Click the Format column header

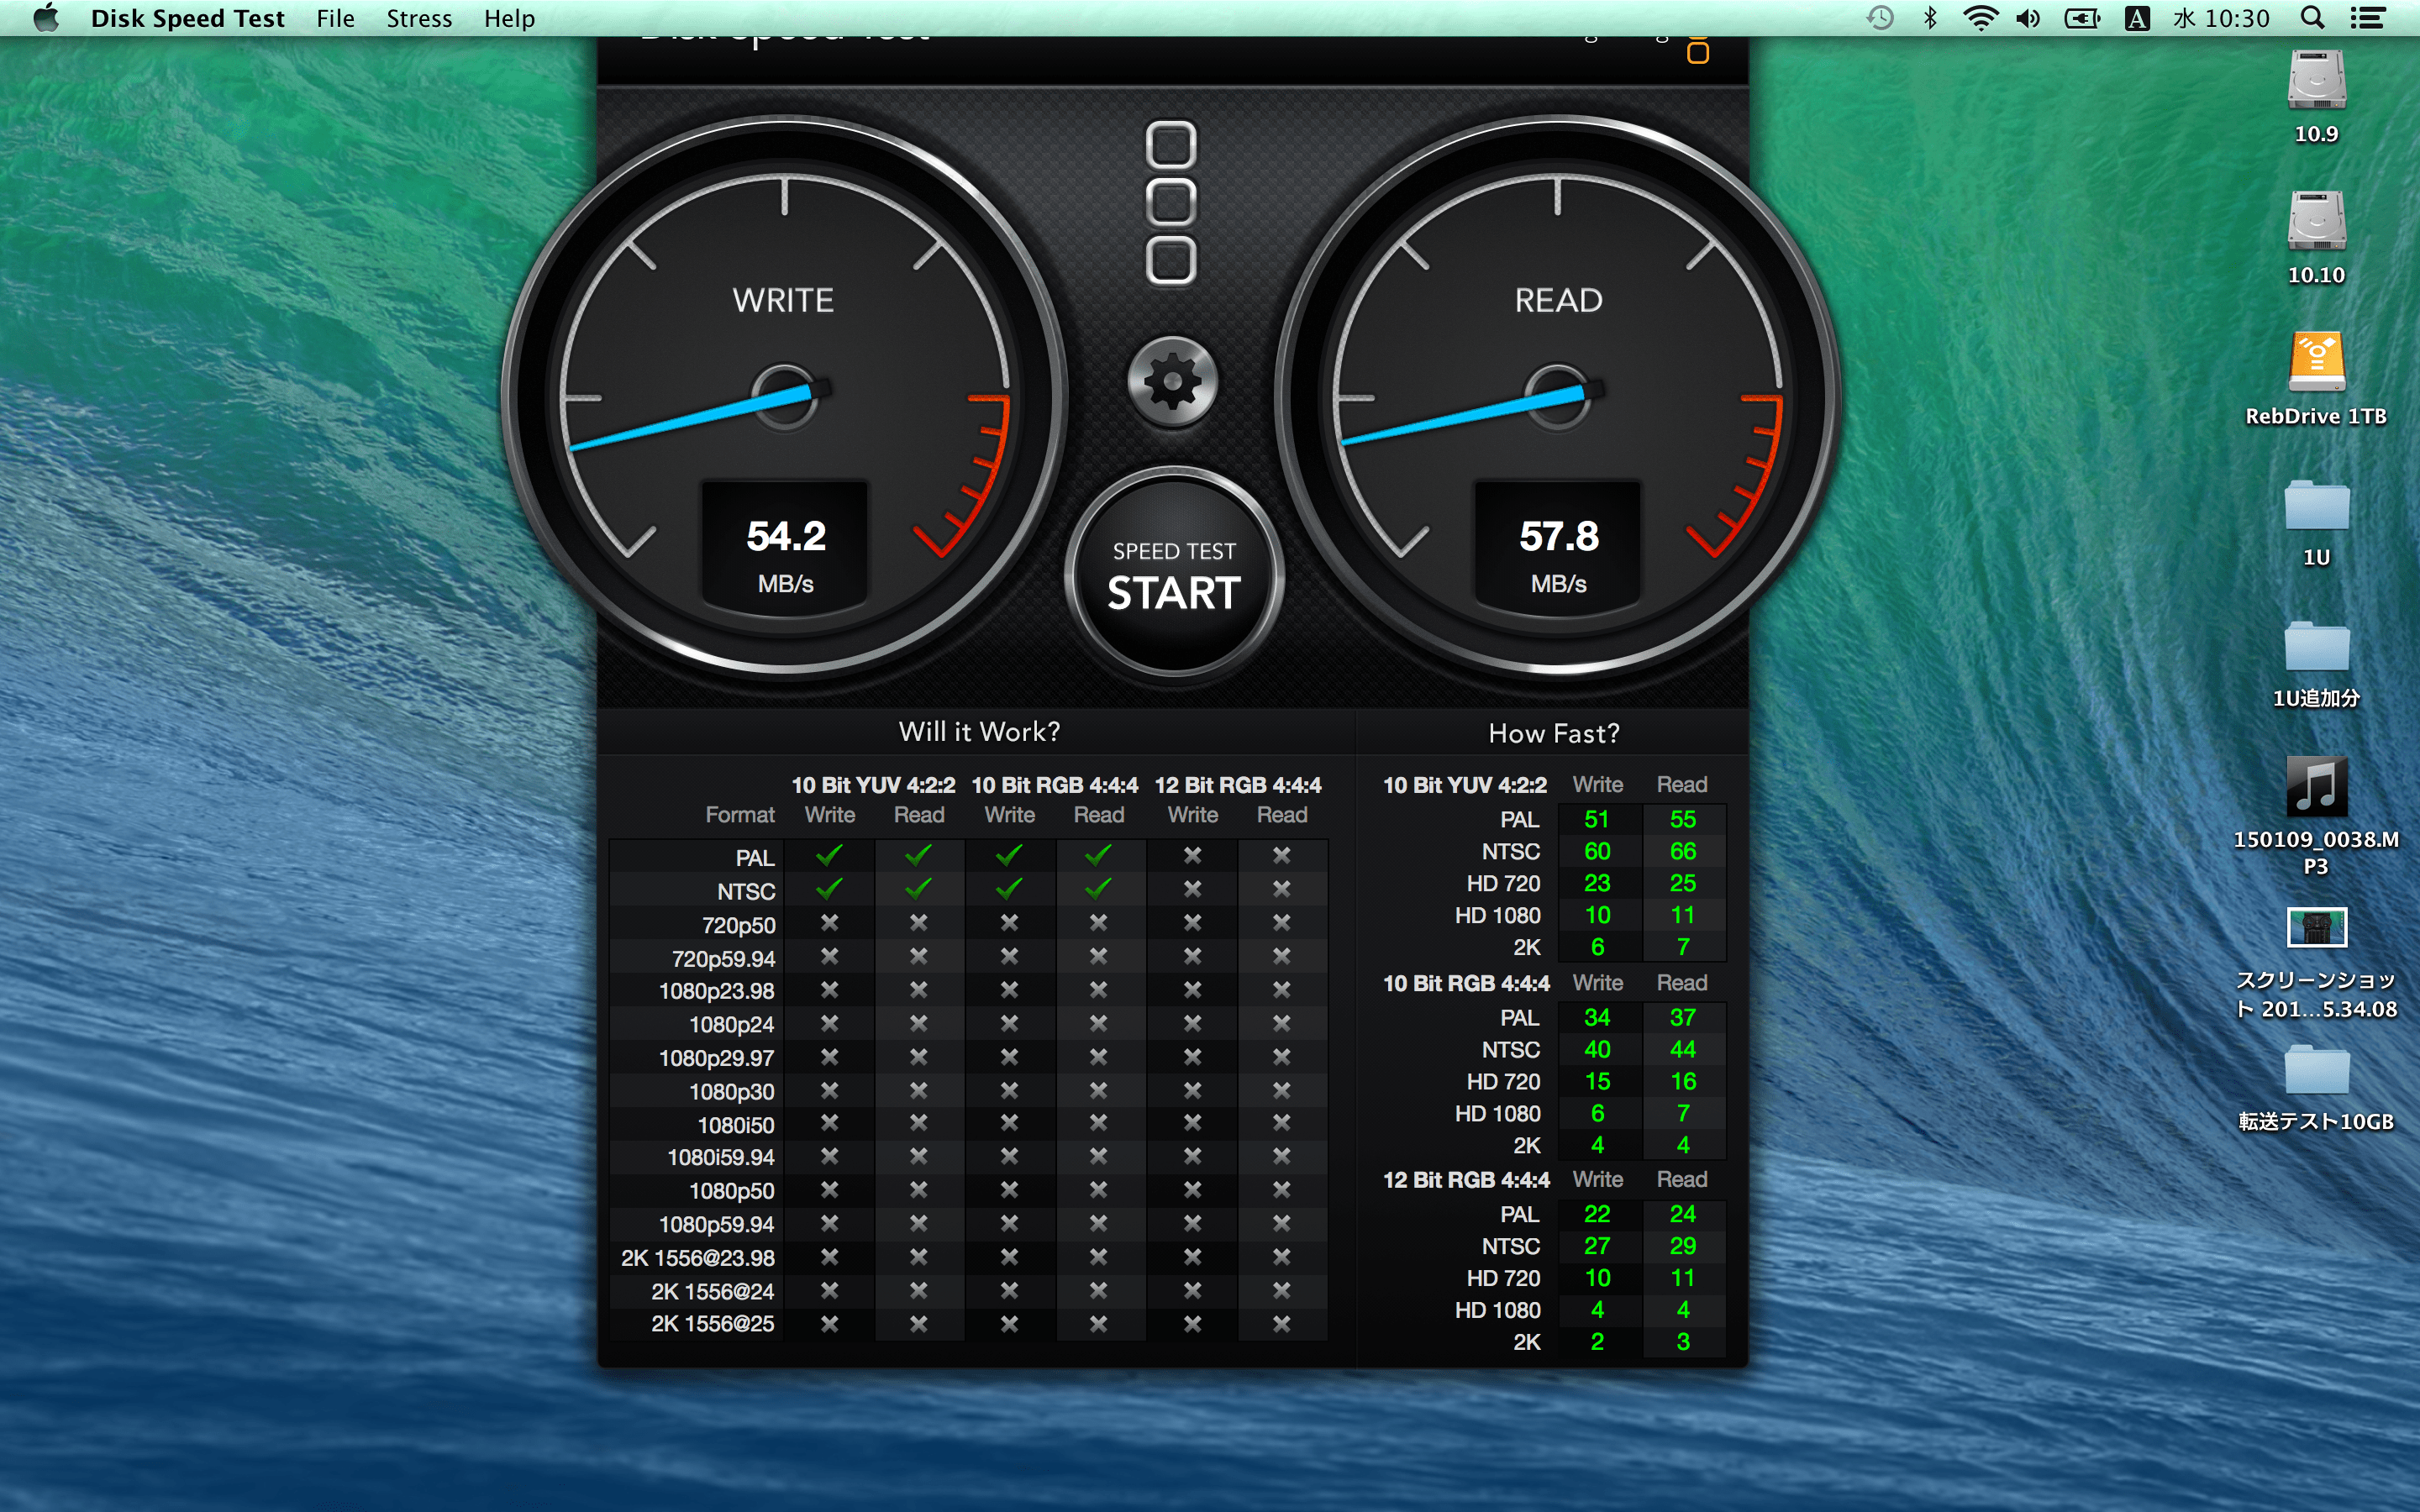click(x=740, y=815)
